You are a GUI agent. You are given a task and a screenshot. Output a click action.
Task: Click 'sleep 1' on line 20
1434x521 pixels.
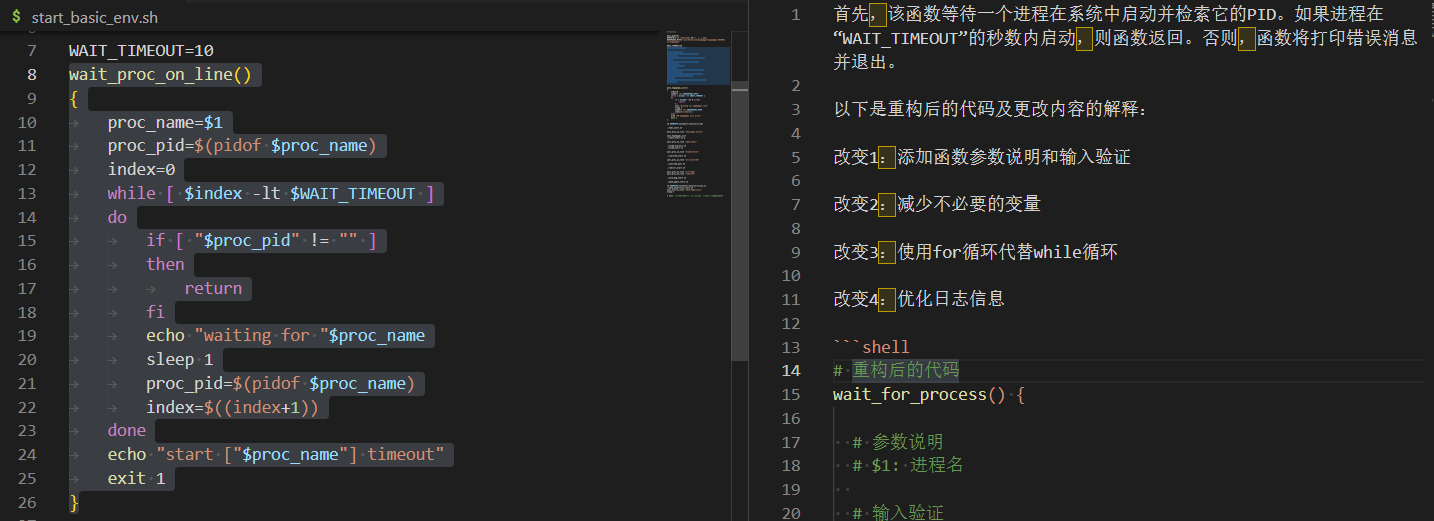pyautogui.click(x=179, y=359)
